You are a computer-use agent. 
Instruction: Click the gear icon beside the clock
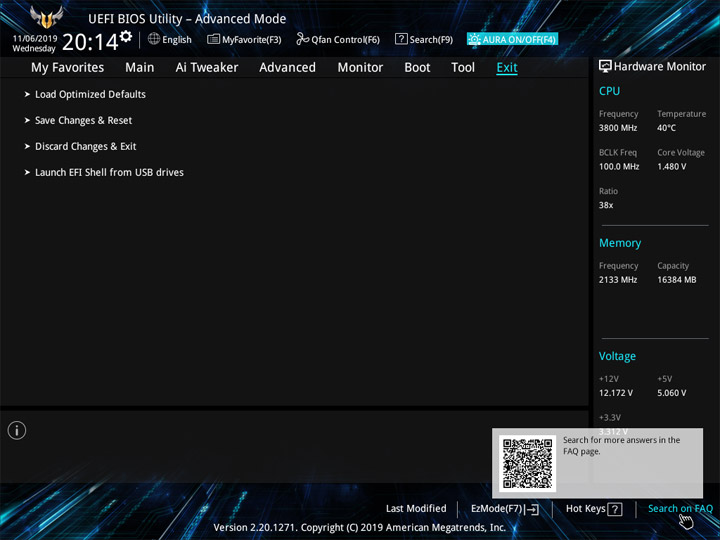126,36
